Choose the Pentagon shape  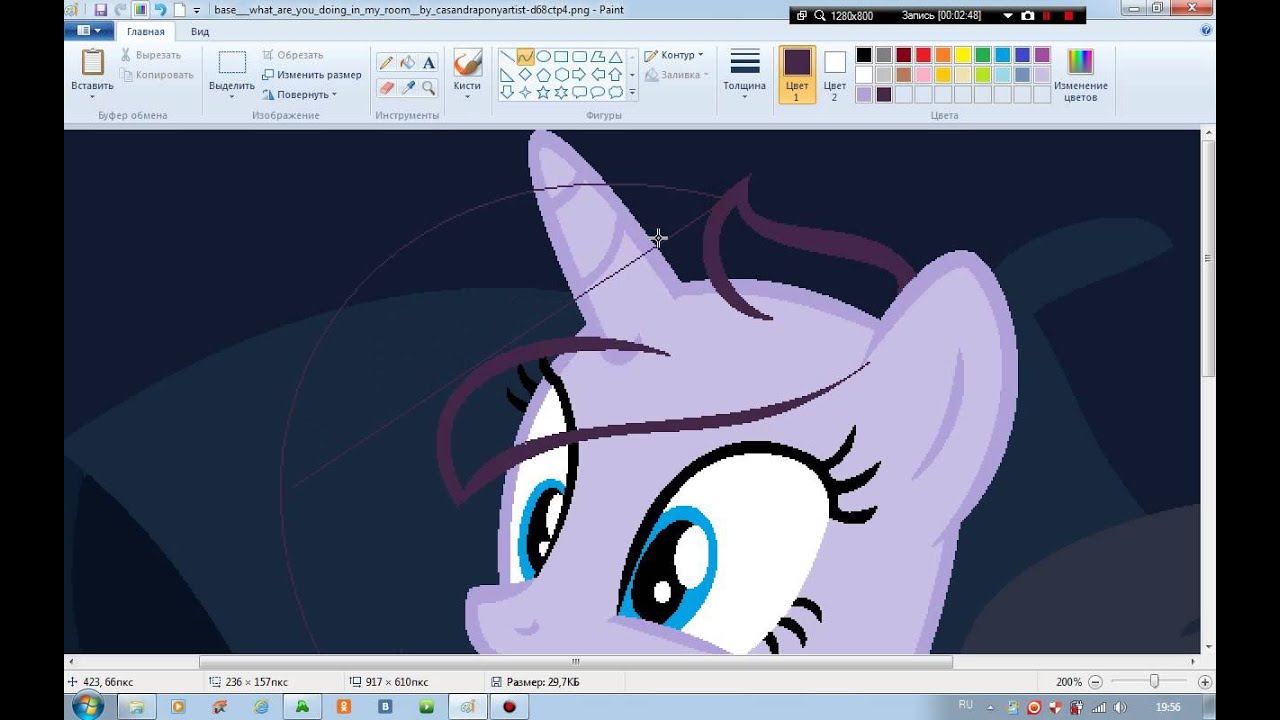[543, 75]
